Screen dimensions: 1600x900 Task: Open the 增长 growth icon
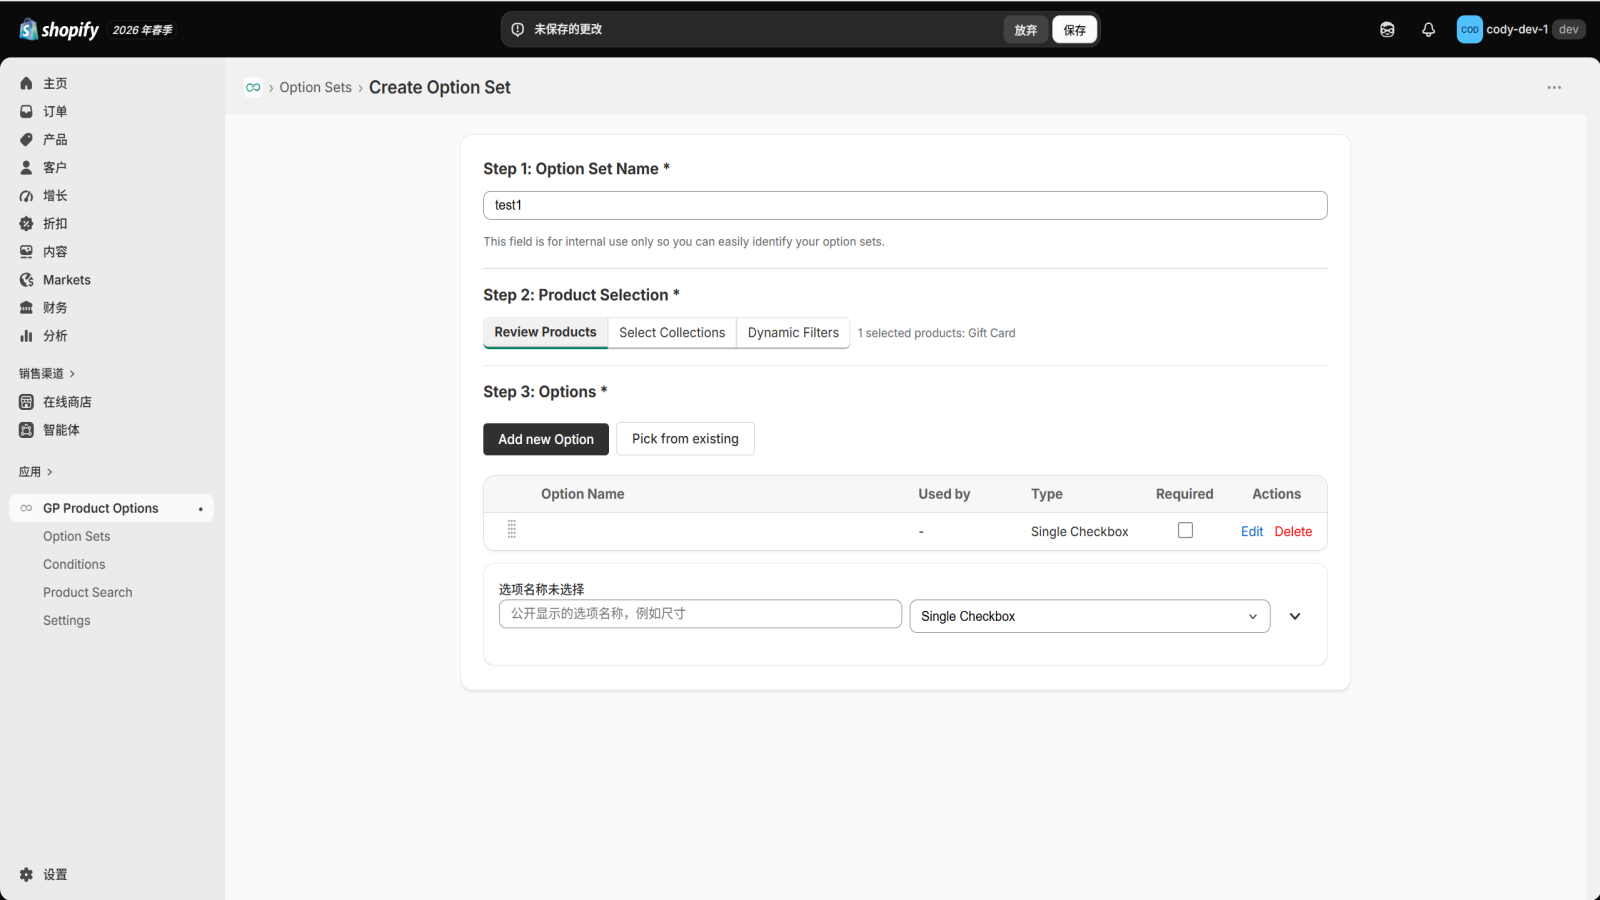pos(27,196)
